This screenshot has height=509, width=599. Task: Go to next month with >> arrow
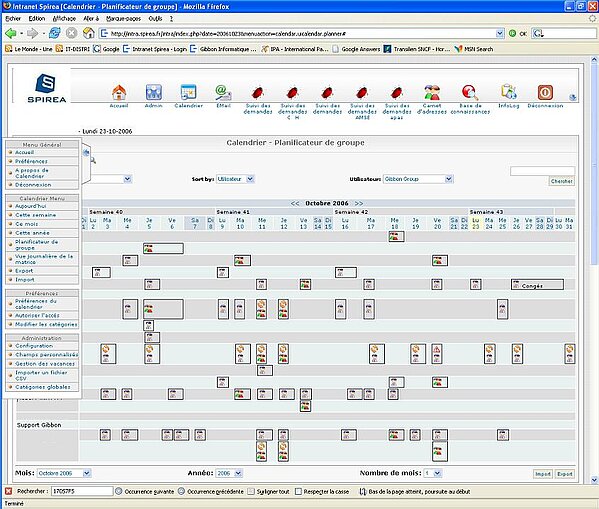359,203
